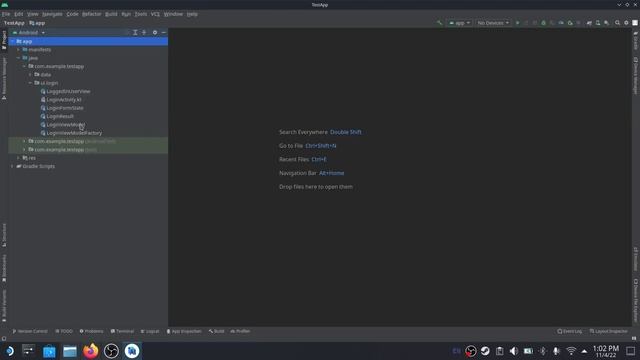This screenshot has width=640, height=360.
Task: Open the Resource Manager side tab
Action: (x=4, y=78)
